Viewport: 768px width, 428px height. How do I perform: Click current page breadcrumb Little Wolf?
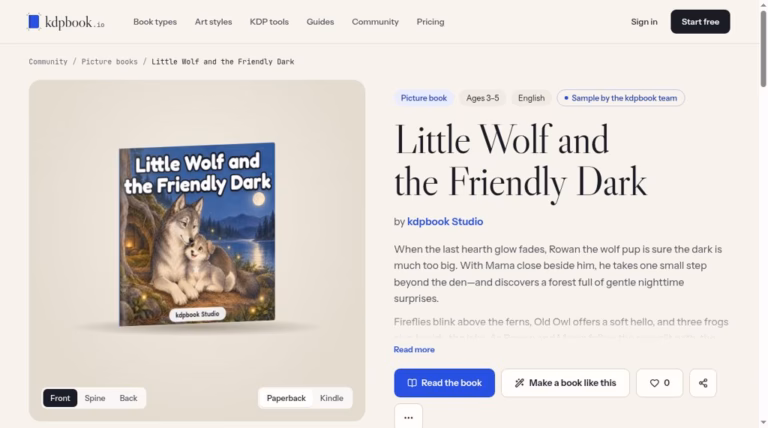click(222, 62)
